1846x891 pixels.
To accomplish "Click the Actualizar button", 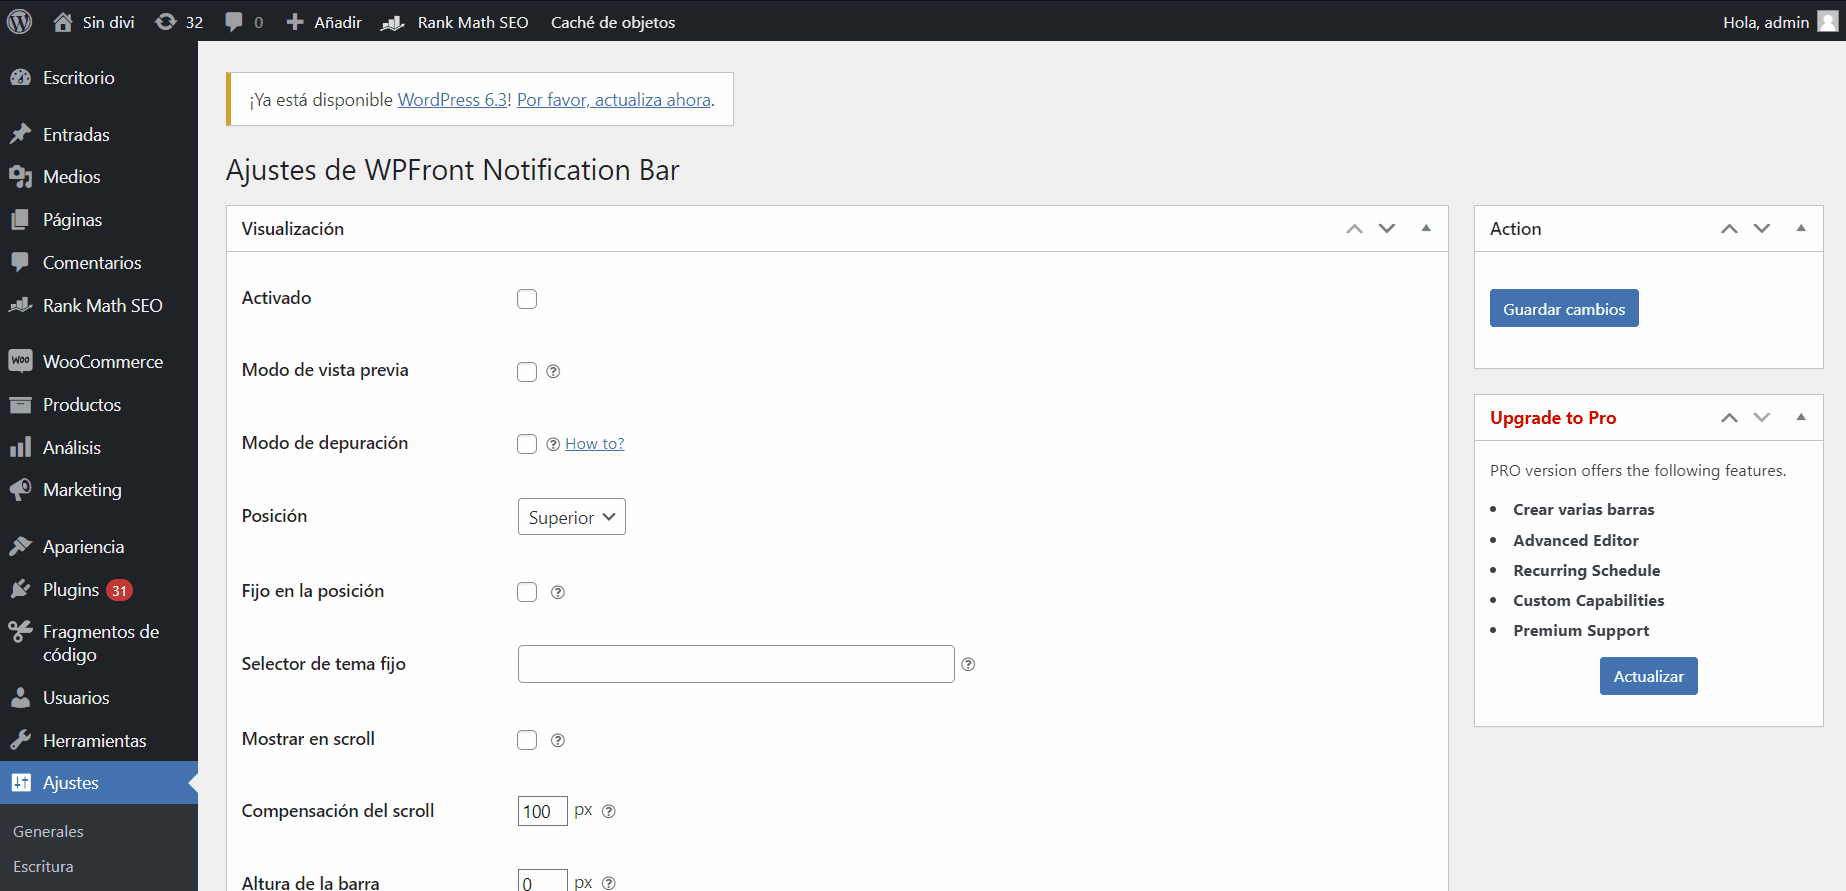I will click(1648, 677).
